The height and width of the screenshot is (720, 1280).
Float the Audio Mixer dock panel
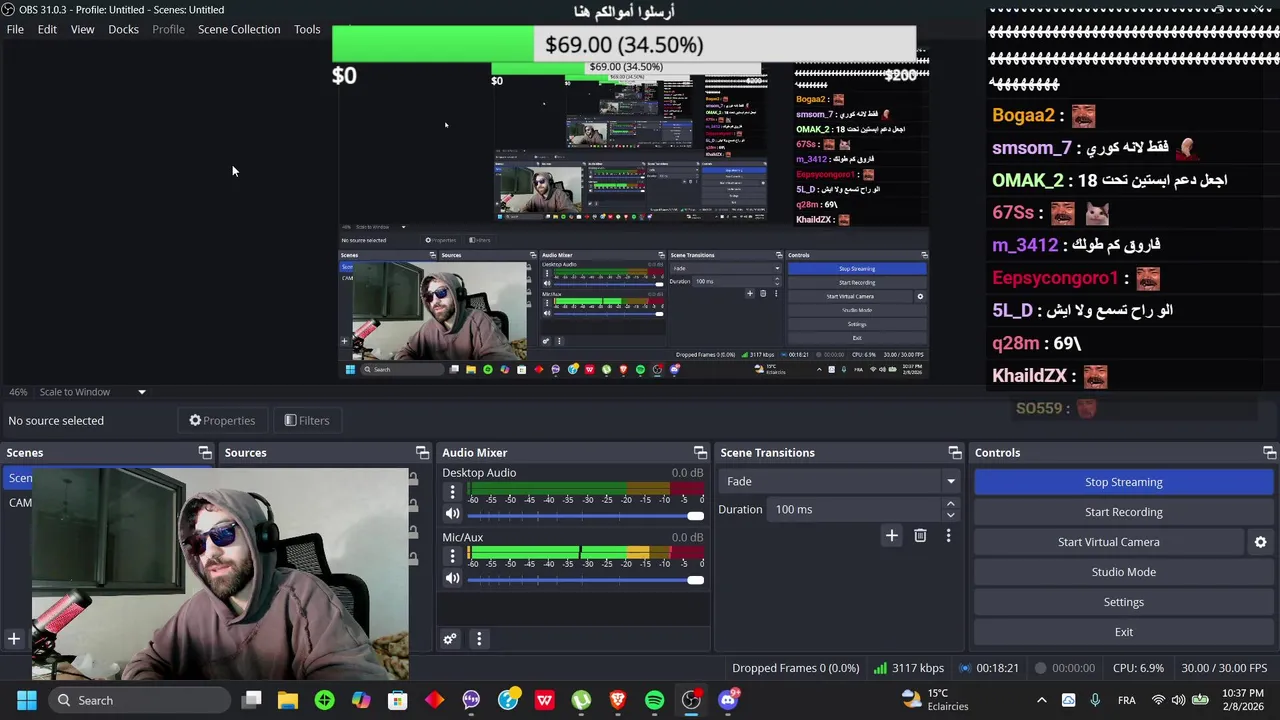coord(700,453)
